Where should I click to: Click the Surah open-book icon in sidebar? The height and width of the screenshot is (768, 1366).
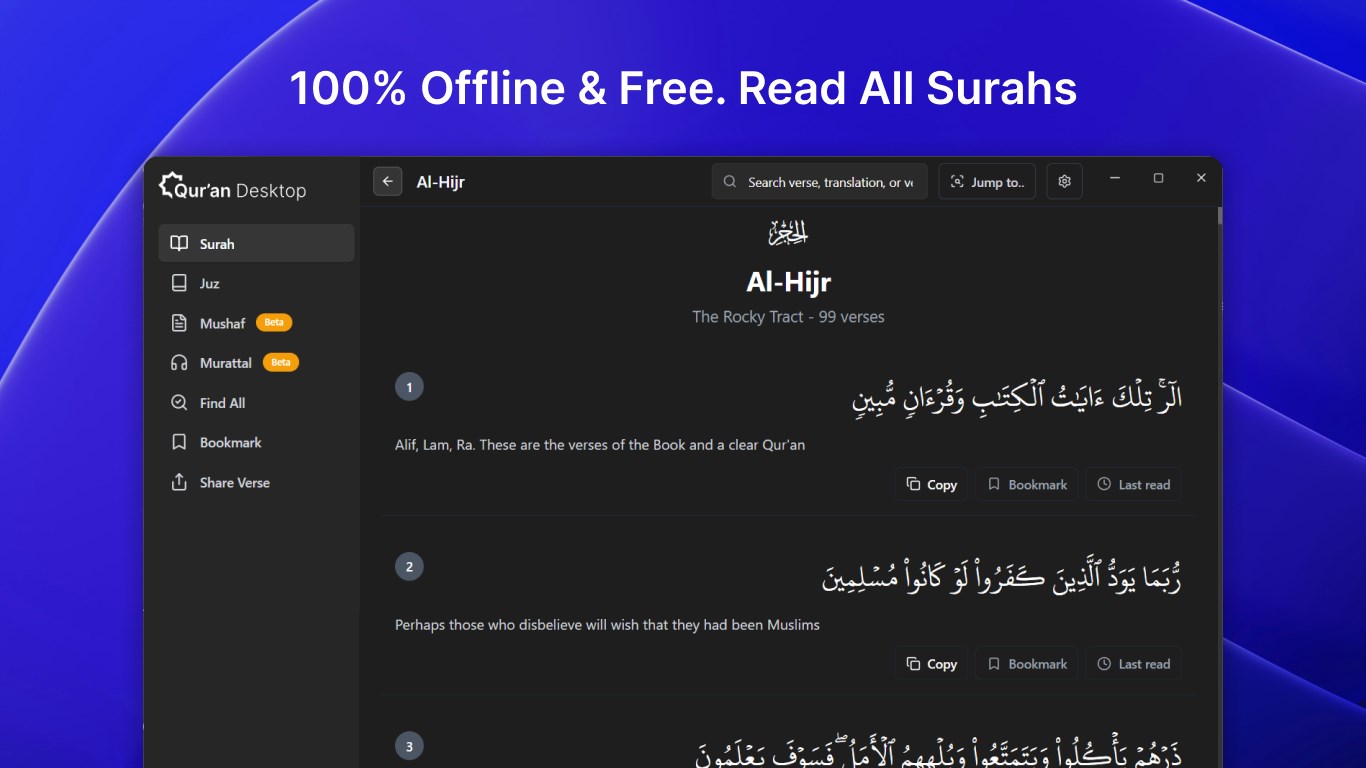click(179, 243)
